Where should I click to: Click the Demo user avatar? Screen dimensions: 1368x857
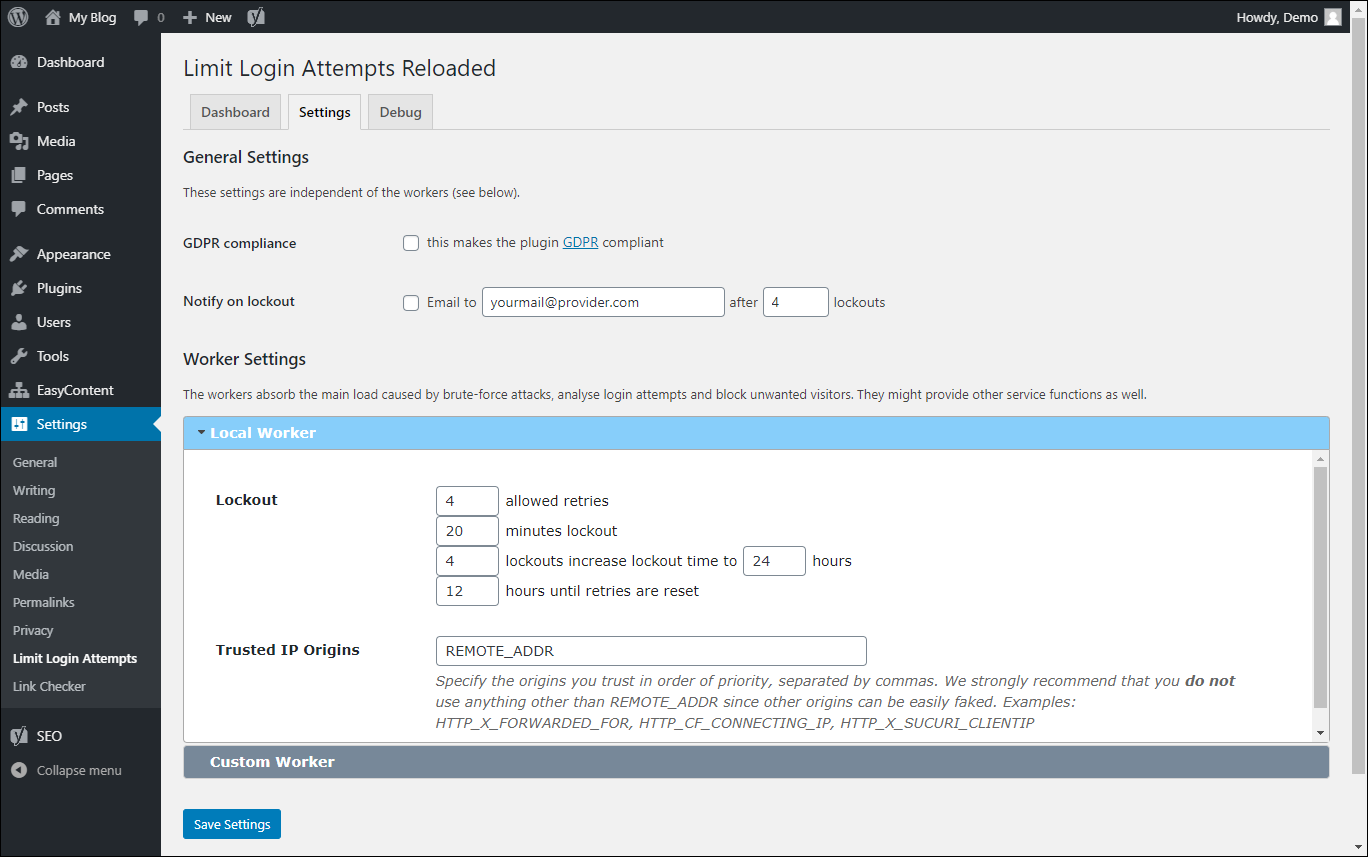click(x=1333, y=17)
